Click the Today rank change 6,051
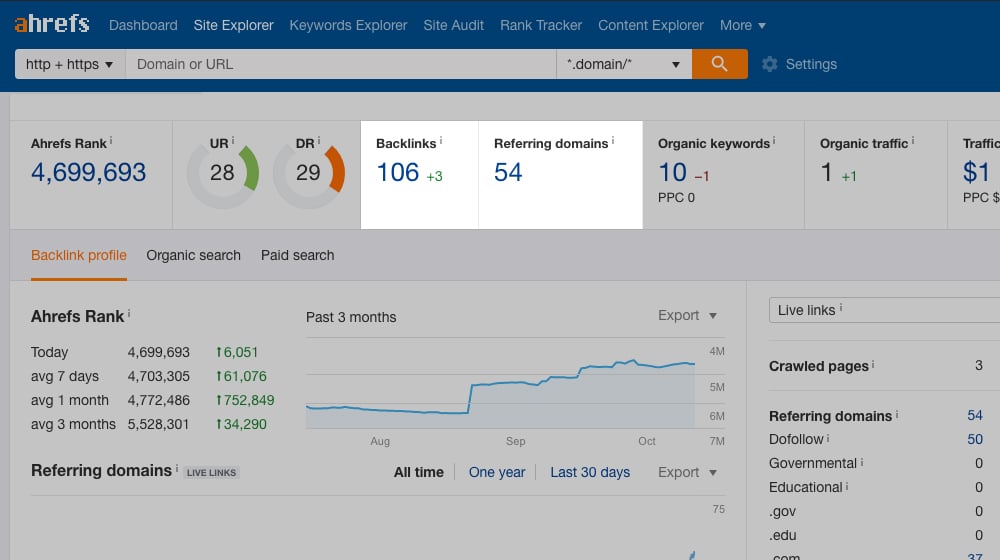This screenshot has height=560, width=1000. pos(237,352)
